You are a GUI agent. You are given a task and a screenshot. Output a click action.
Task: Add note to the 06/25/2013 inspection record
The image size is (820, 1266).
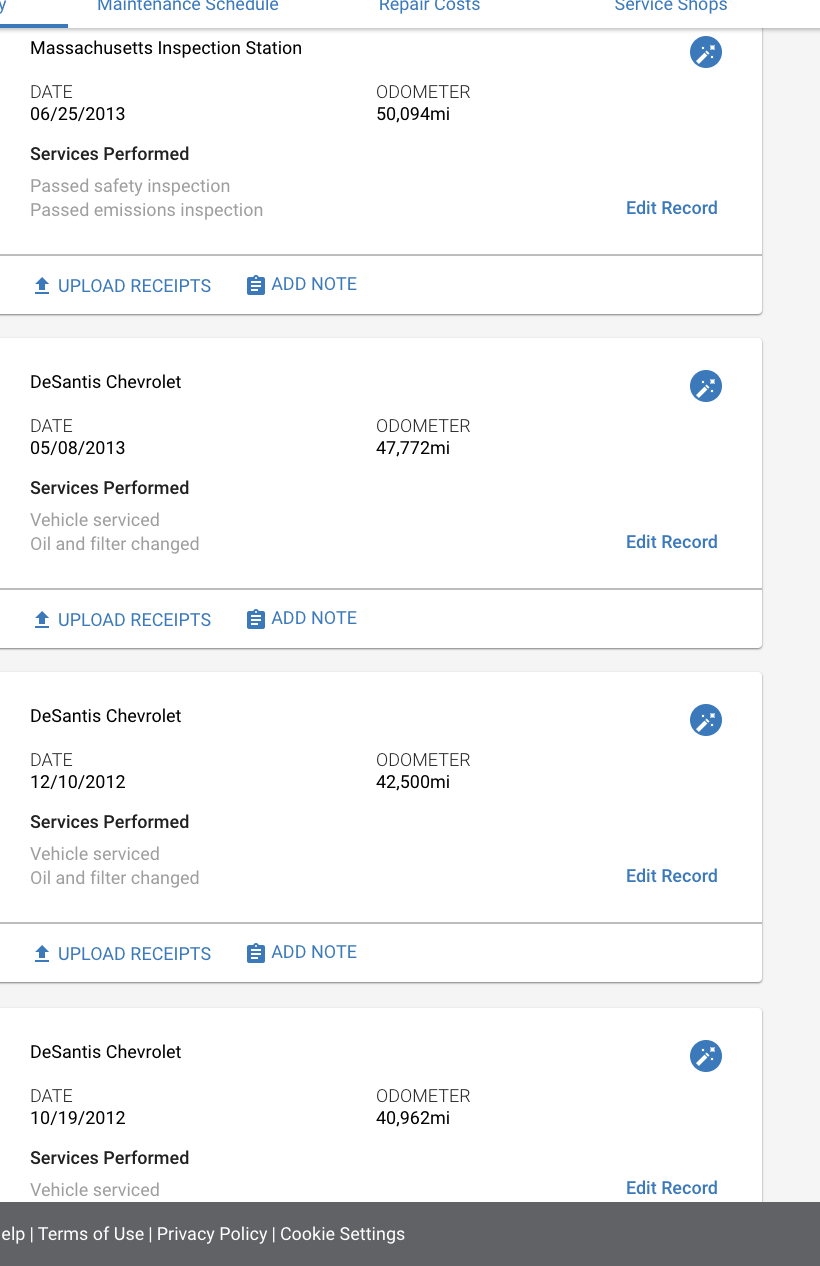(301, 284)
